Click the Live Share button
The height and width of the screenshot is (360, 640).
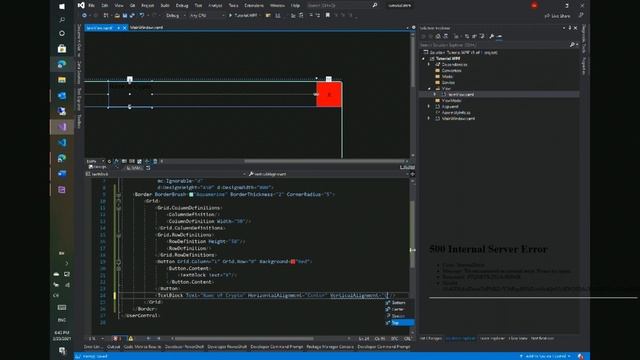pyautogui.click(x=558, y=16)
